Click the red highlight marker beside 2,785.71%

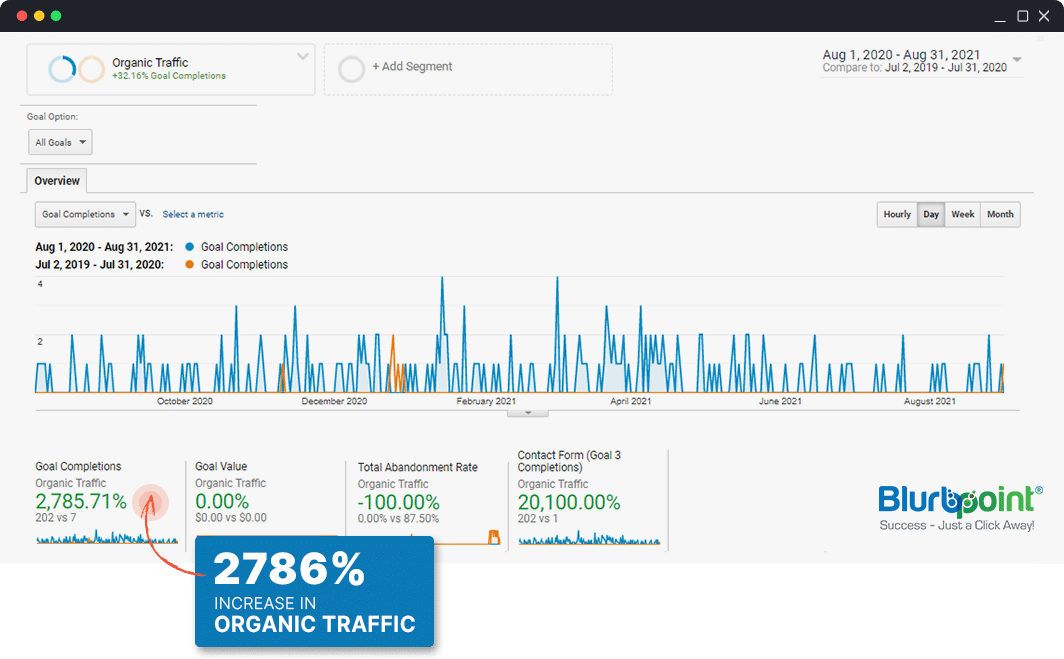tap(153, 503)
